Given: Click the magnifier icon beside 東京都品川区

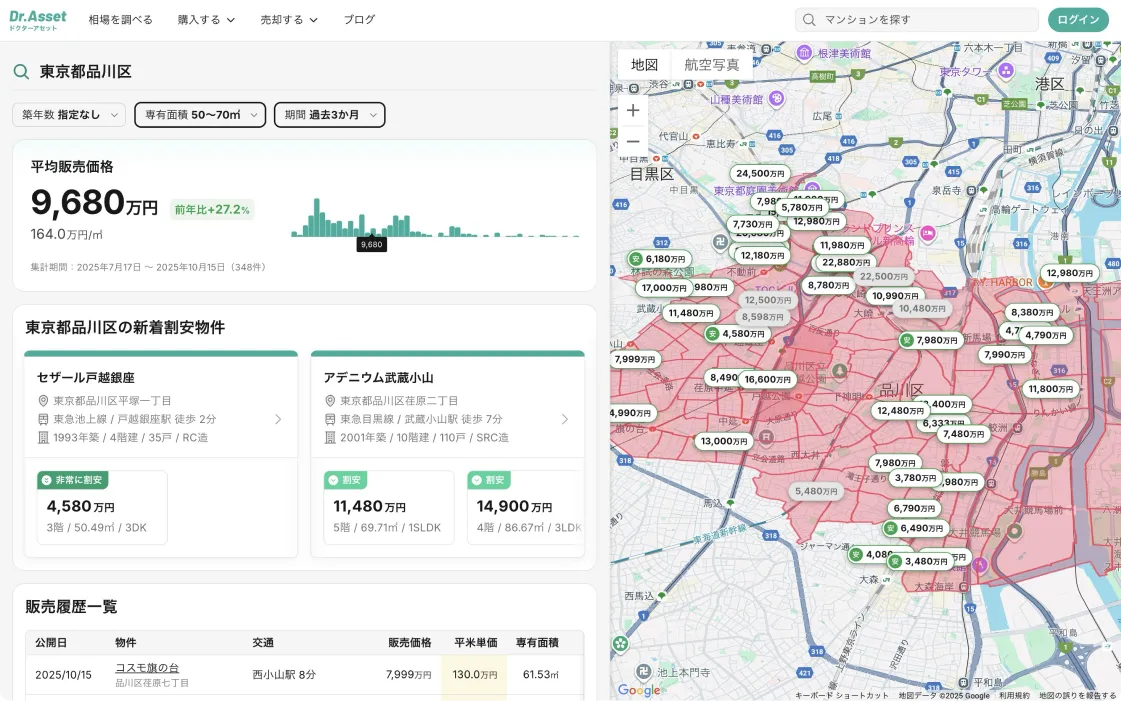Looking at the screenshot, I should point(21,71).
